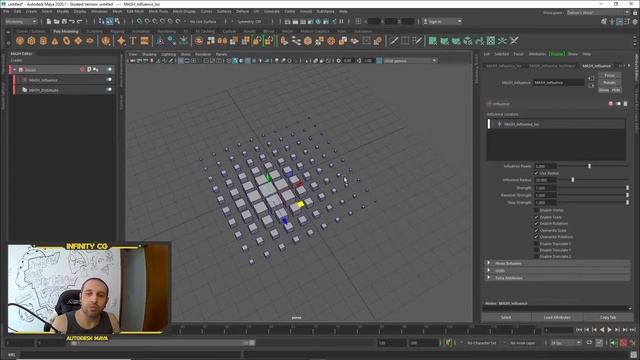Click the Select button at the panel bottom
This screenshot has height=360, width=640.
506,317
